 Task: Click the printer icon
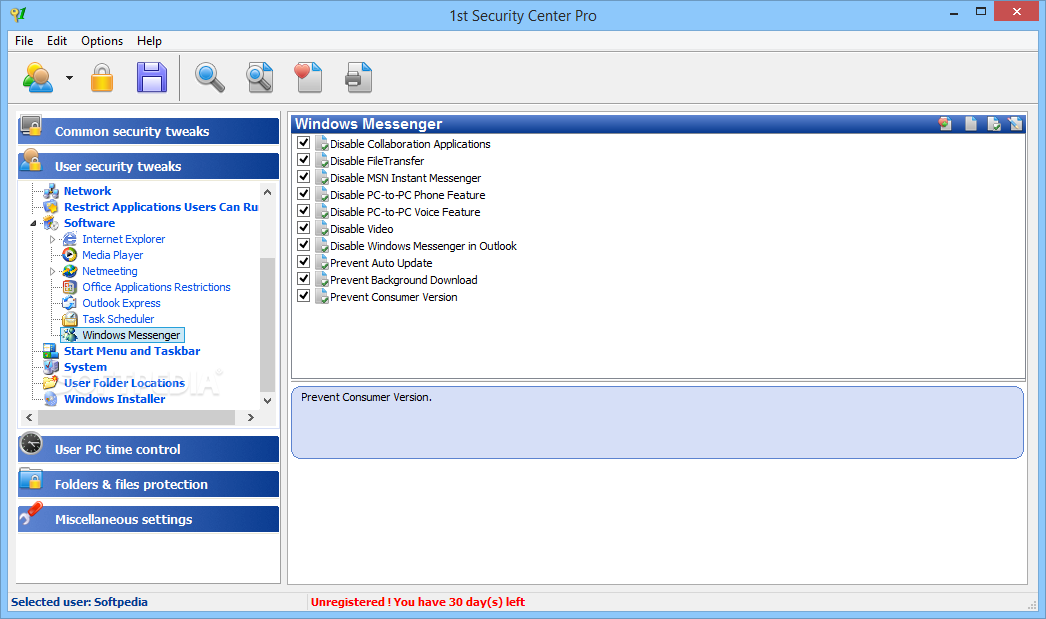[x=359, y=77]
